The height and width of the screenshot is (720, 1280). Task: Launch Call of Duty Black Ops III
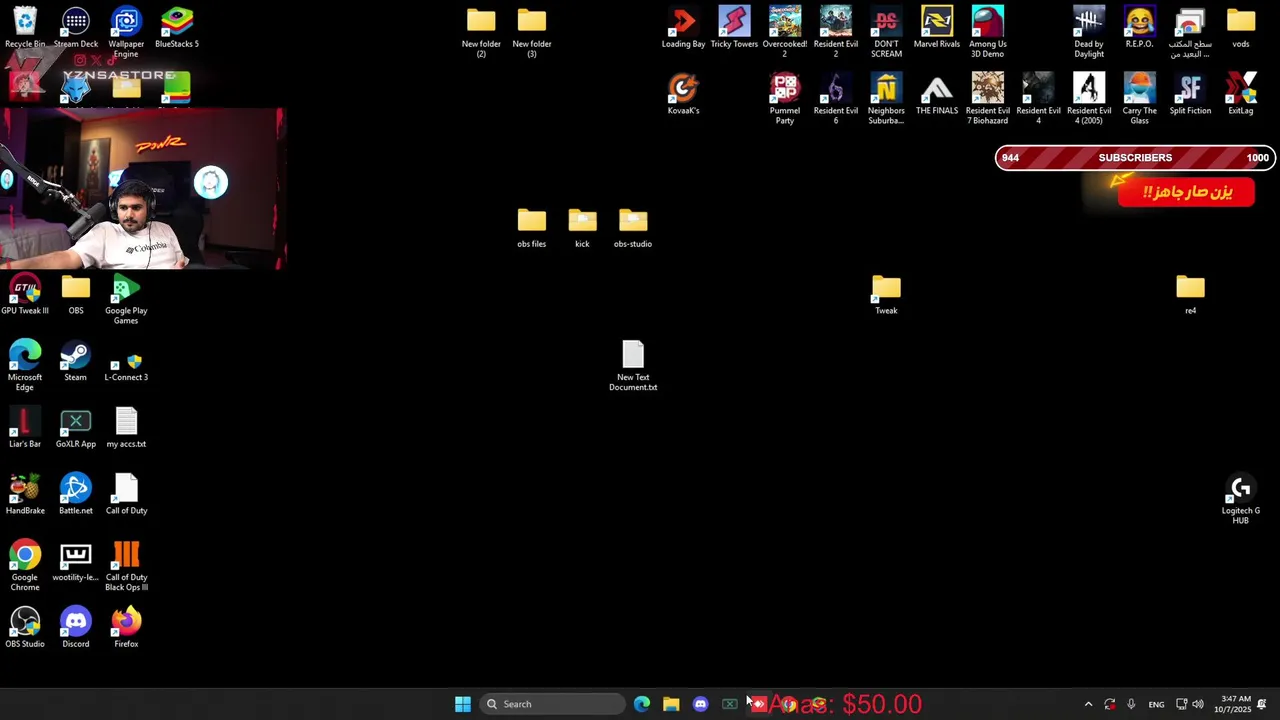[126, 565]
